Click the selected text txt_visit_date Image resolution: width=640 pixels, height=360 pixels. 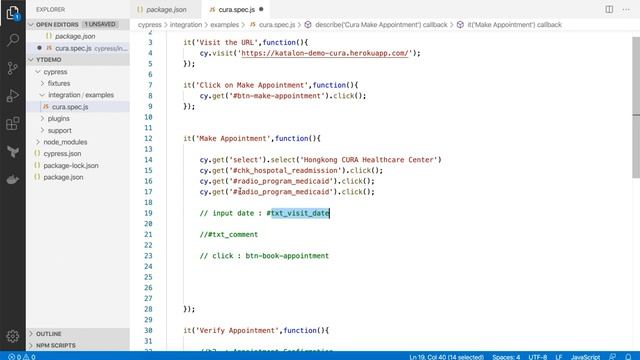(x=300, y=213)
